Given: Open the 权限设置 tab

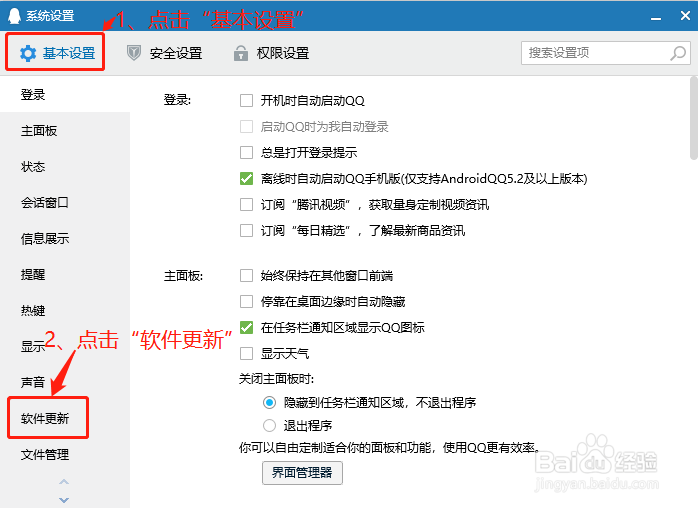Looking at the screenshot, I should point(271,53).
